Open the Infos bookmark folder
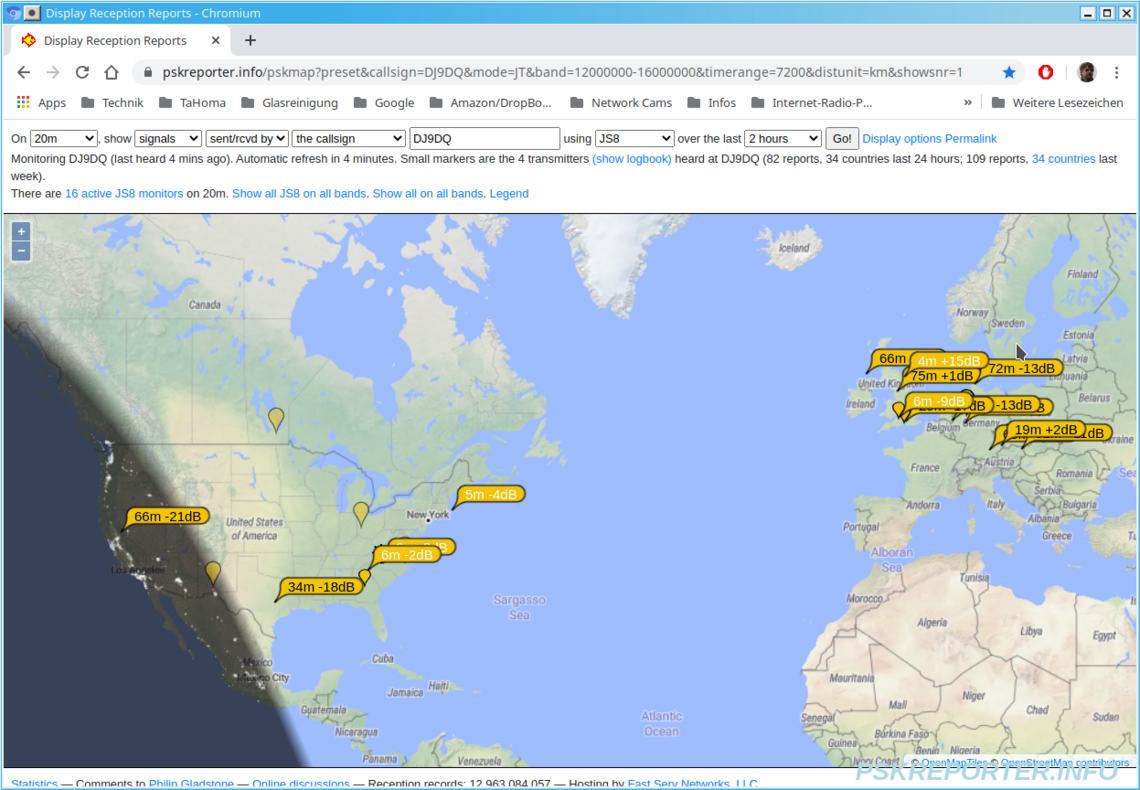The height and width of the screenshot is (790, 1140). pos(712,102)
